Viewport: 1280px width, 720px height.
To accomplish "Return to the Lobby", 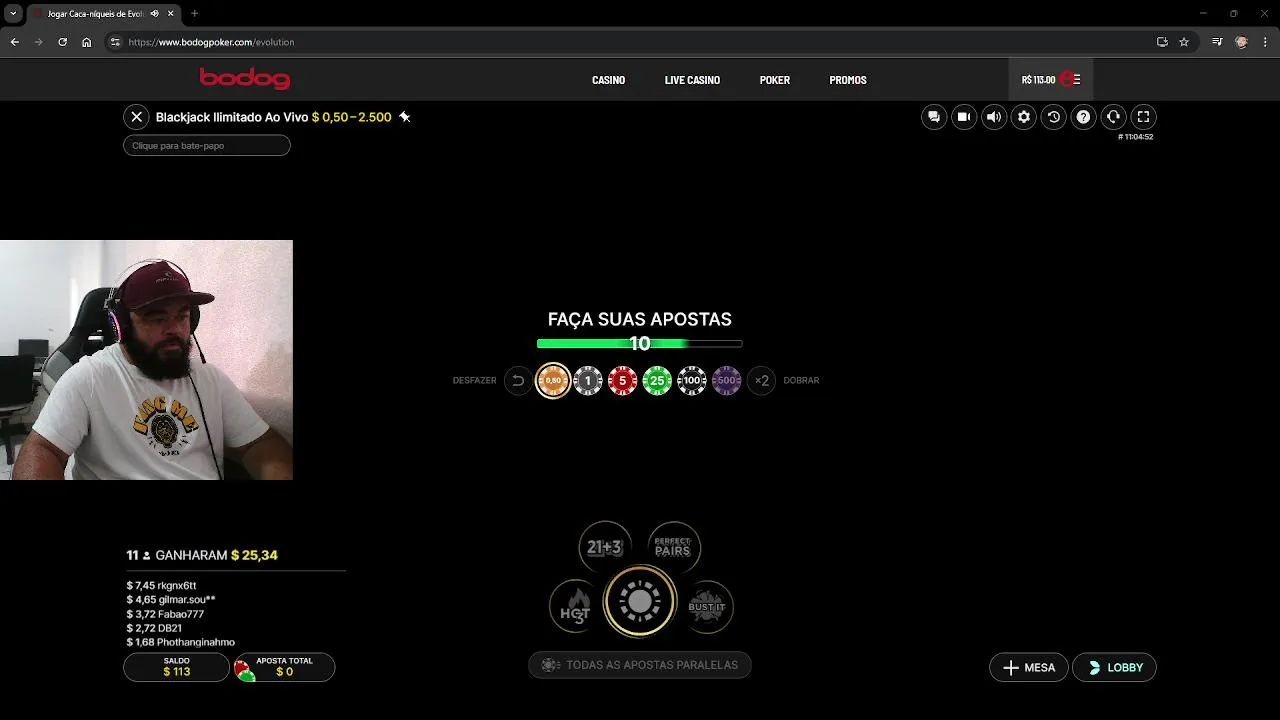I will (1114, 668).
